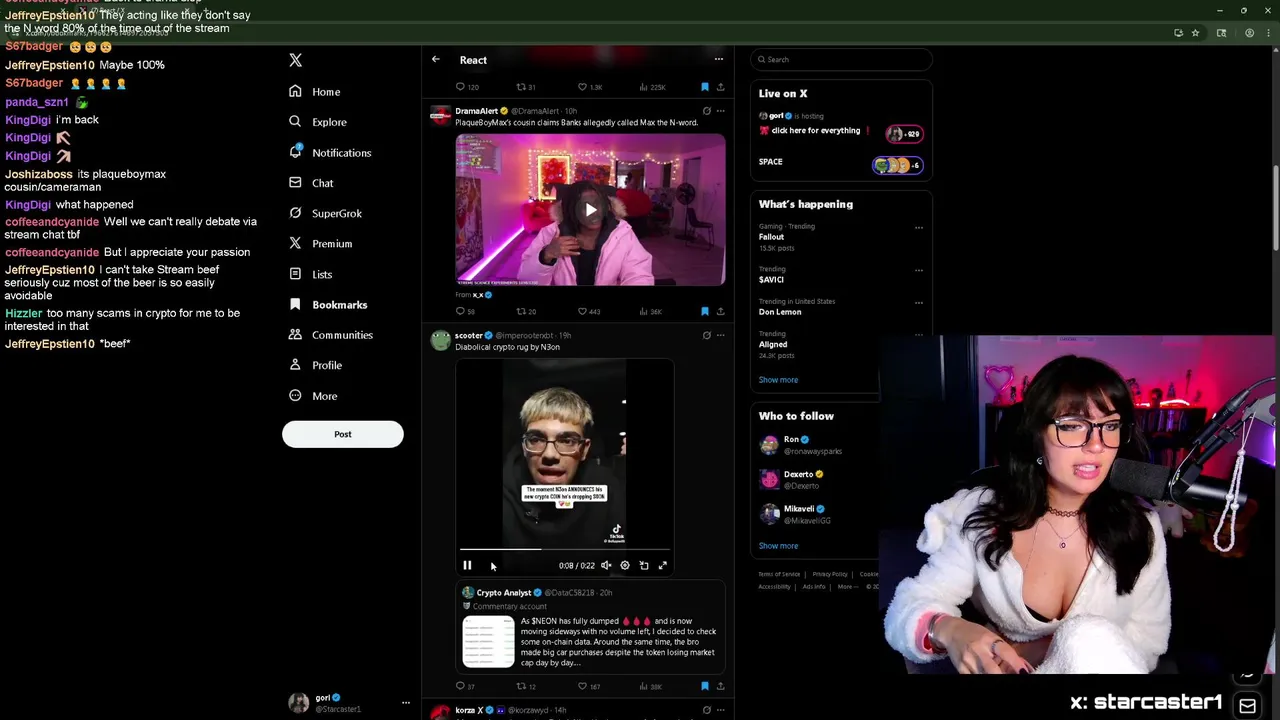1280x720 pixels.
Task: Pause the scooter post video
Action: (x=467, y=566)
